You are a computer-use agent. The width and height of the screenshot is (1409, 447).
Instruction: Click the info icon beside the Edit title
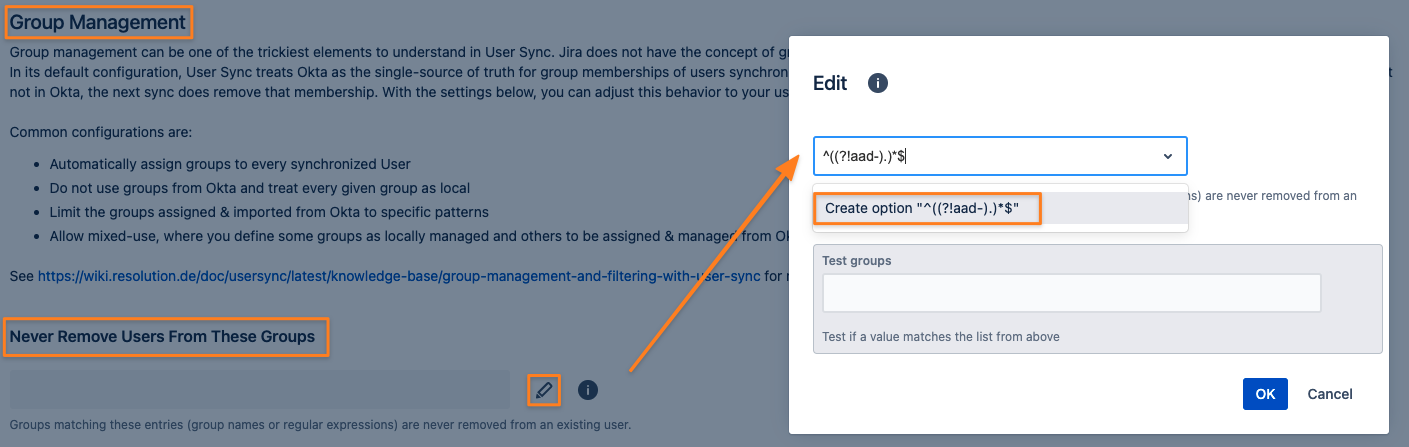click(878, 83)
